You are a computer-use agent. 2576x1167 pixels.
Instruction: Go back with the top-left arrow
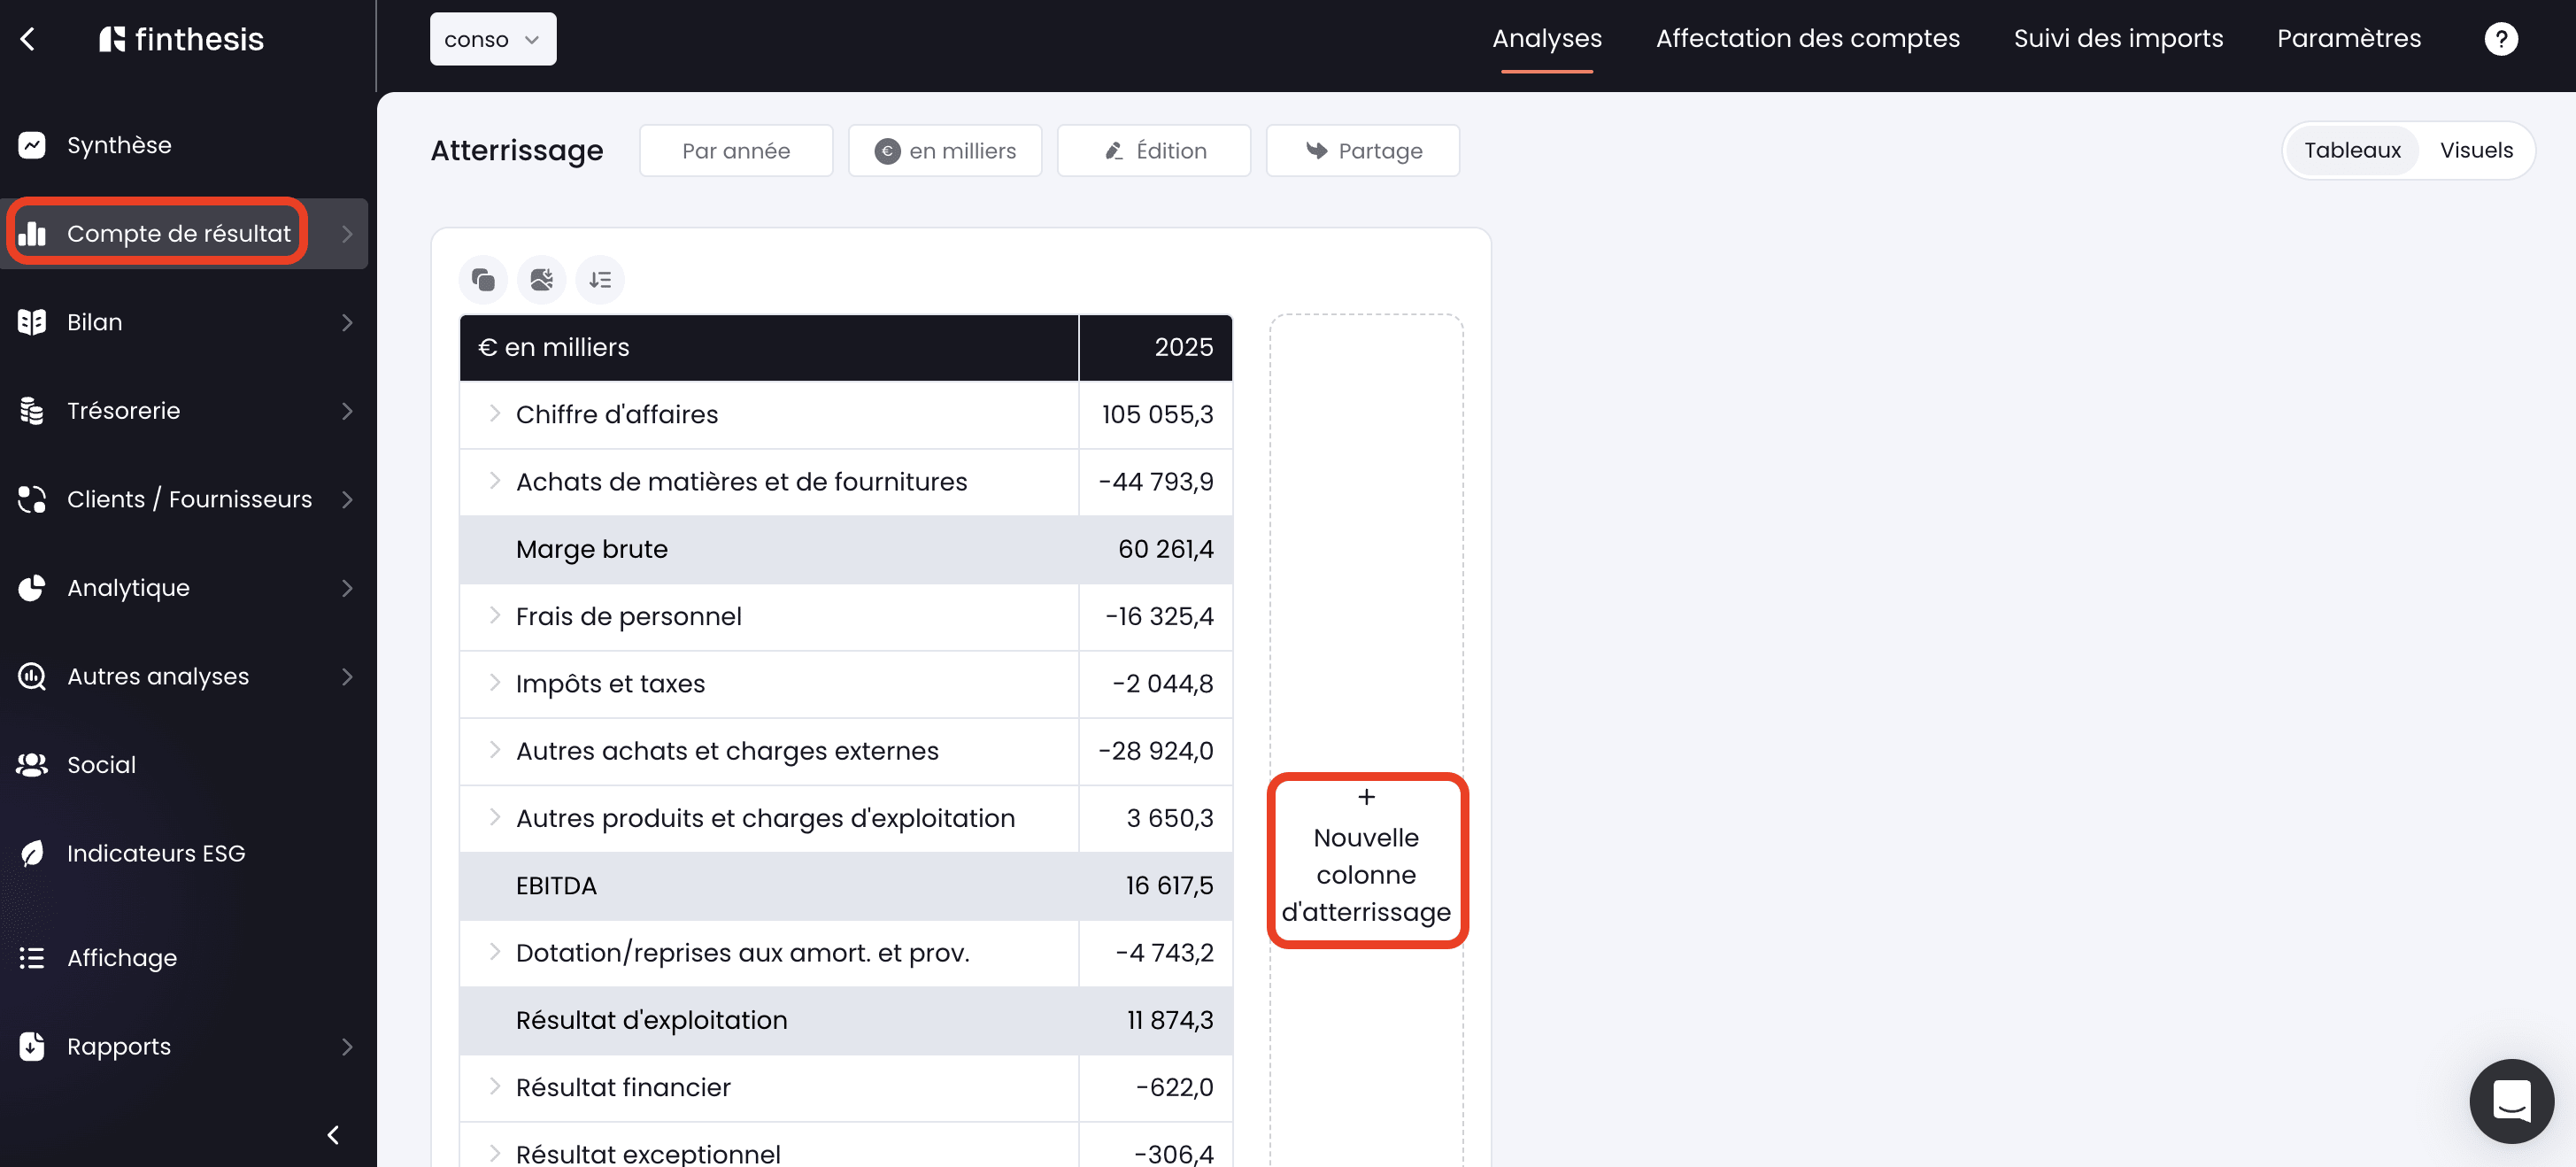[28, 39]
